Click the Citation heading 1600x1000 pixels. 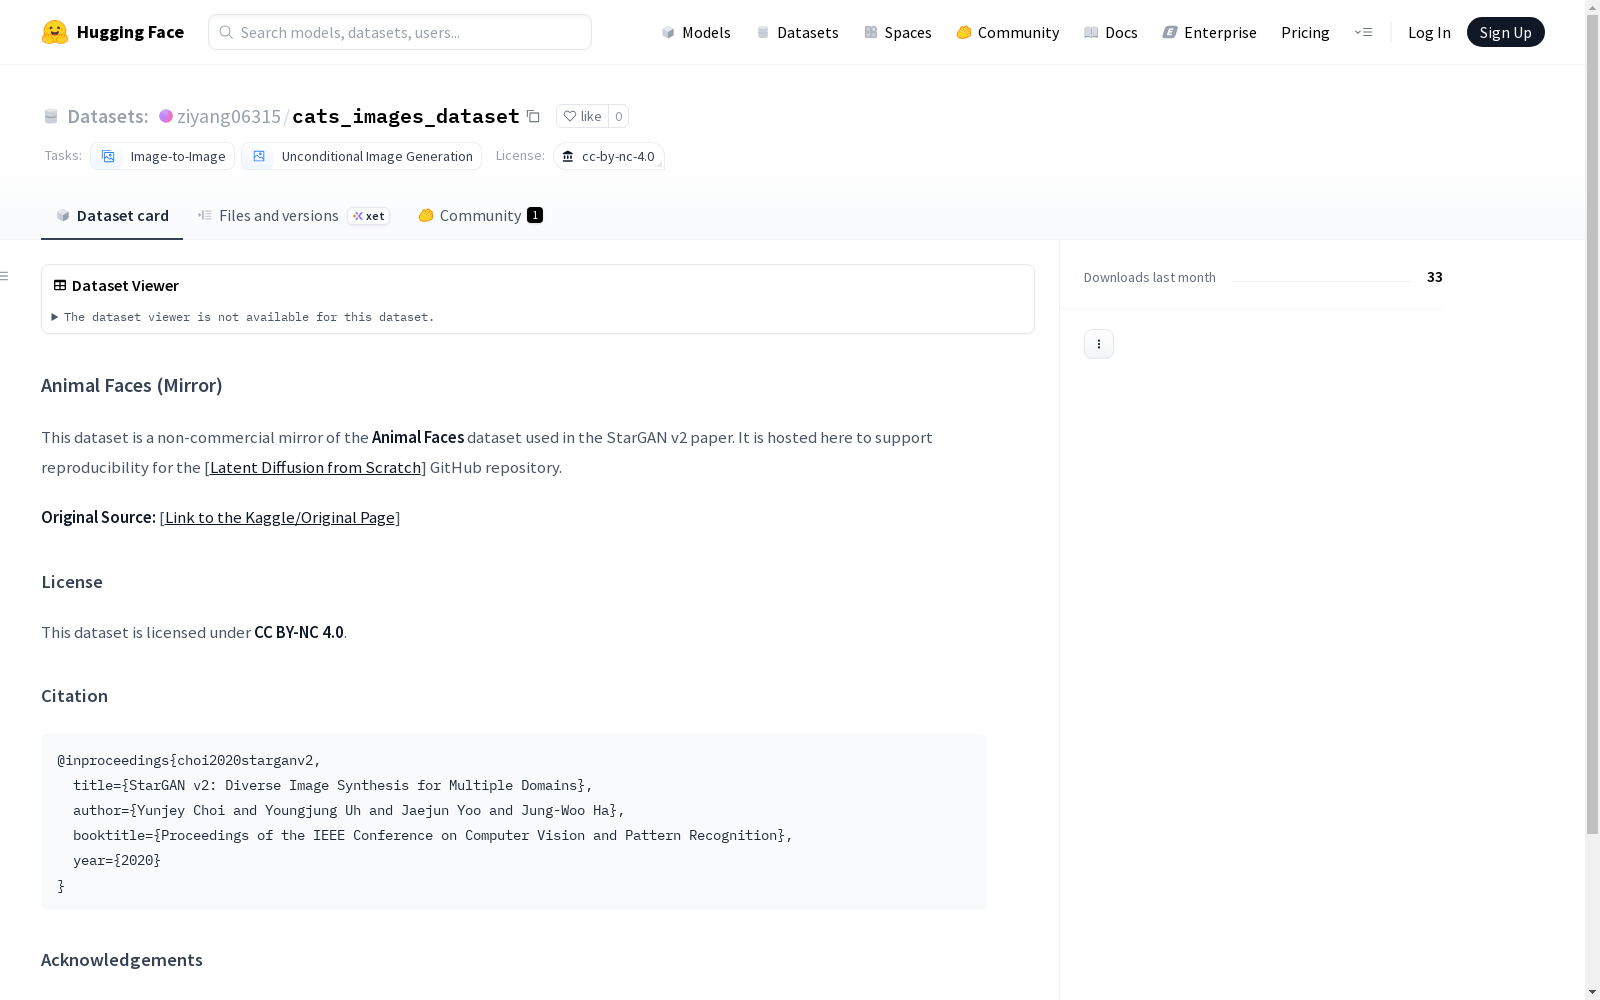pyautogui.click(x=74, y=696)
